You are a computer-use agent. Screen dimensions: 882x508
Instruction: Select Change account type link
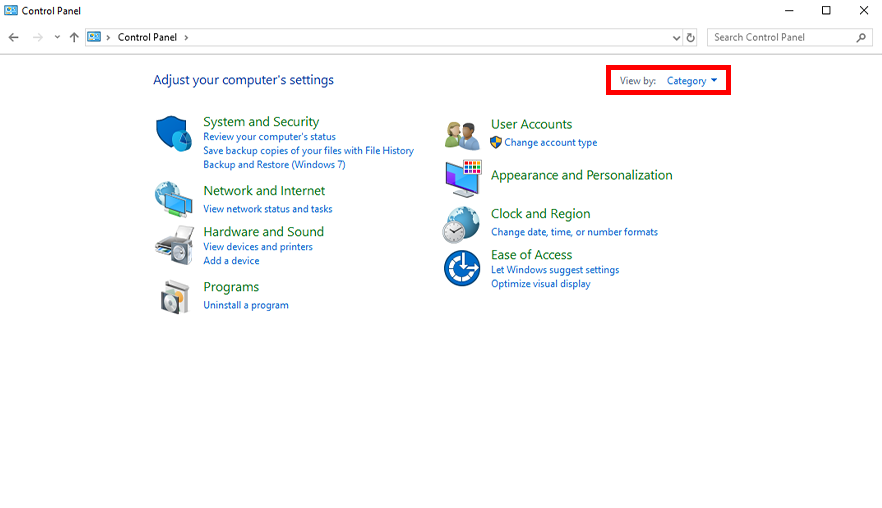550,143
